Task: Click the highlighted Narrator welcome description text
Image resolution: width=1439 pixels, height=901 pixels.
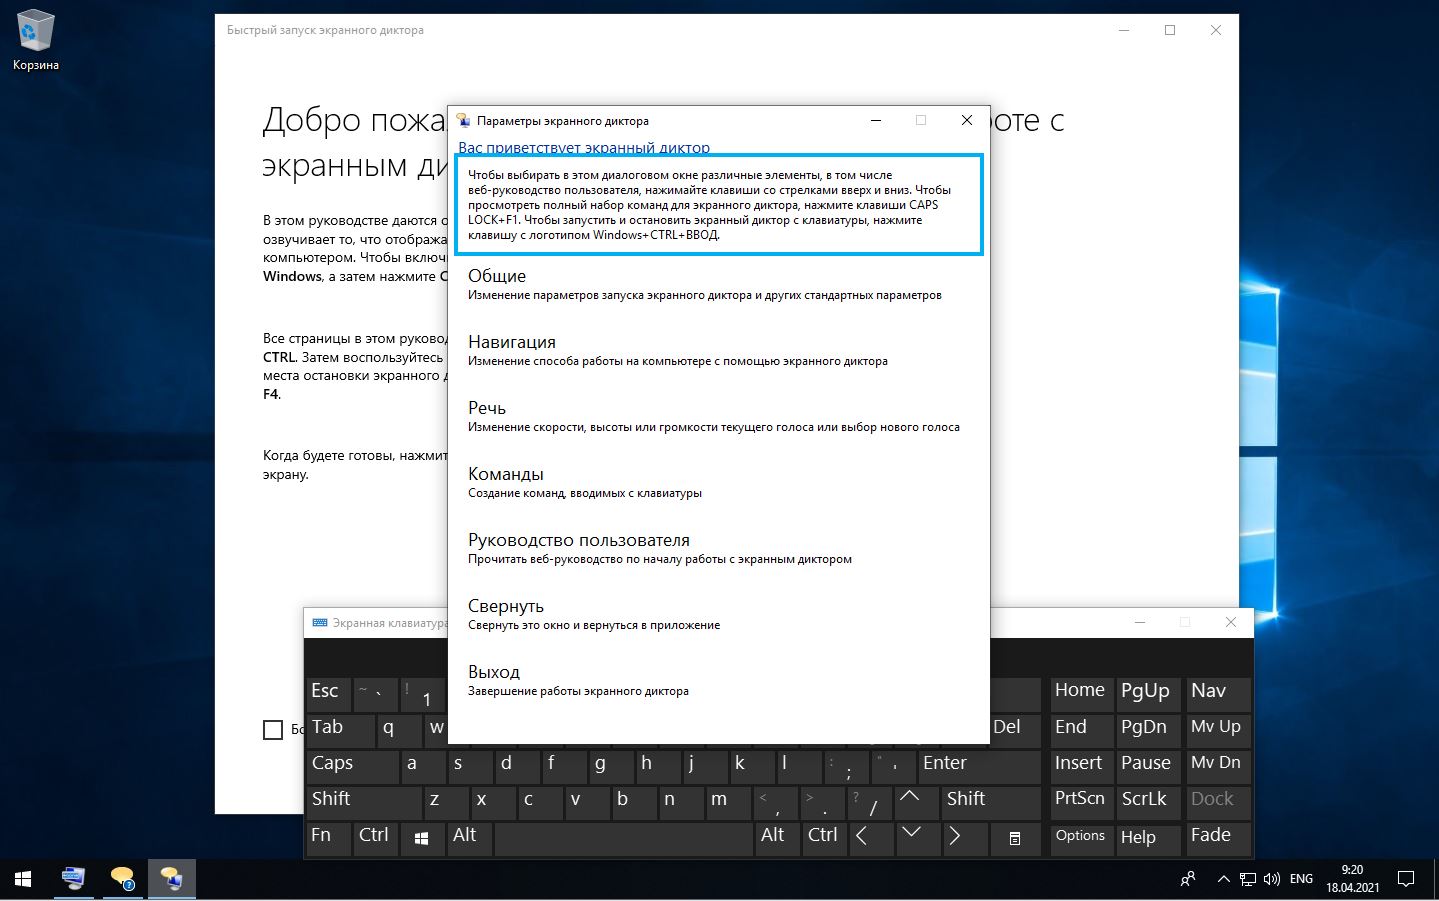Action: pos(719,205)
